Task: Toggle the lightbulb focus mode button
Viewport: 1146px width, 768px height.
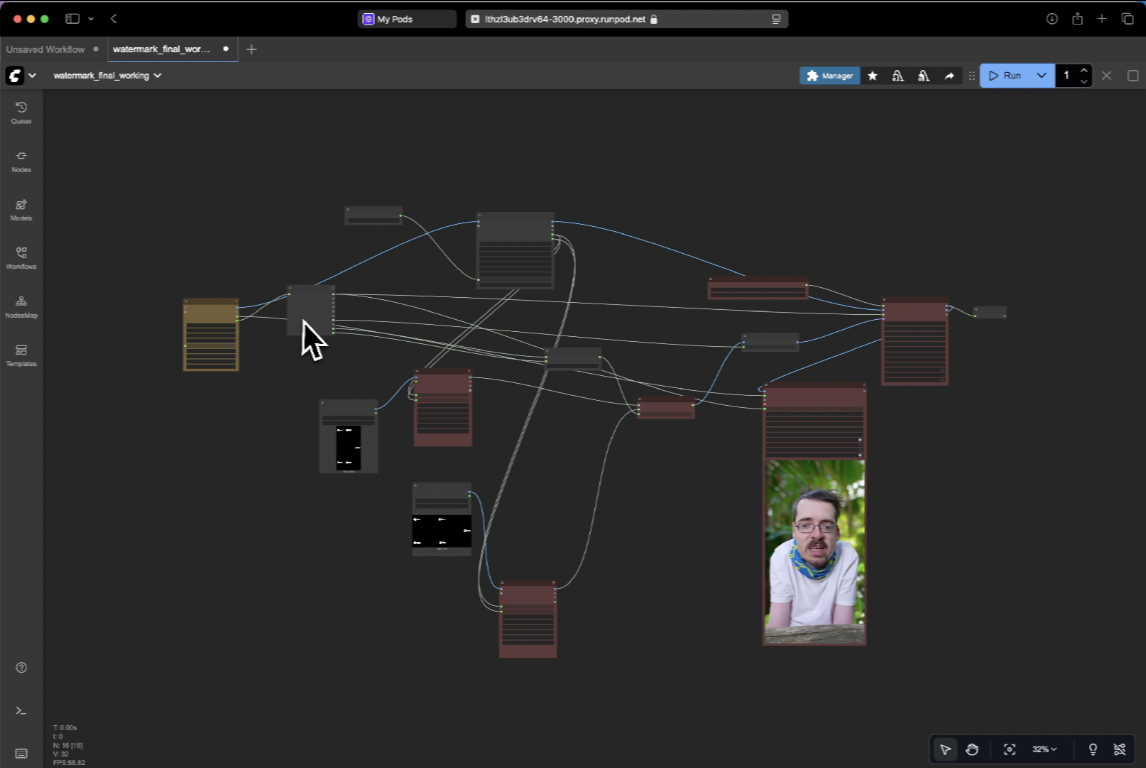Action: 1093,749
